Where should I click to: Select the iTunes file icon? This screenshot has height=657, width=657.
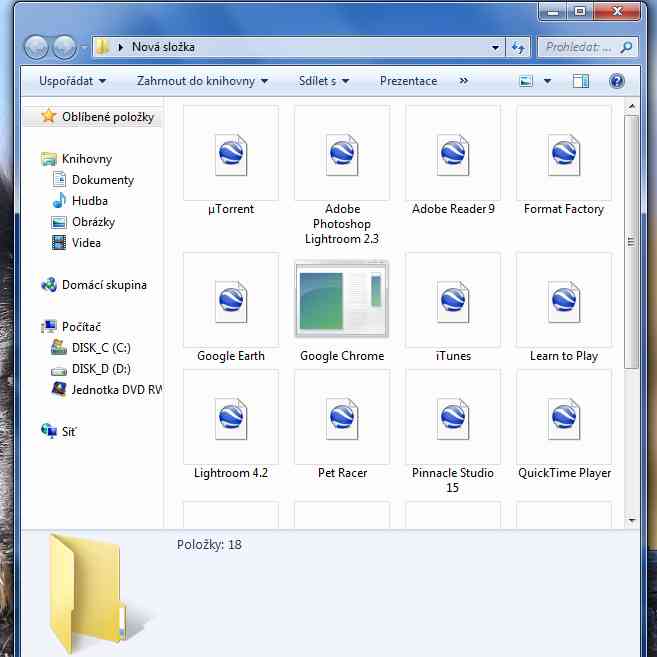pyautogui.click(x=453, y=301)
